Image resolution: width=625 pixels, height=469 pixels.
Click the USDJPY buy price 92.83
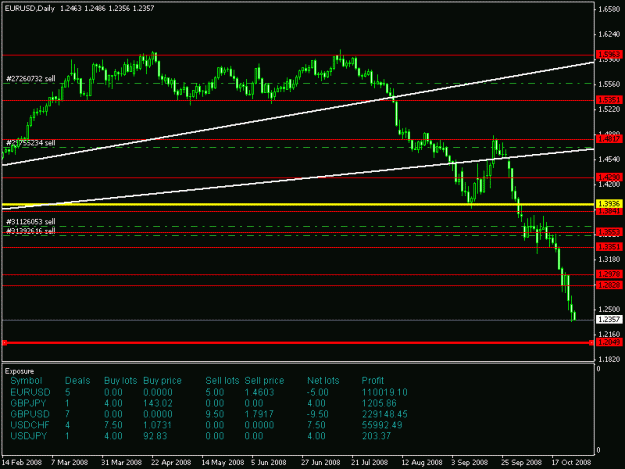[155, 436]
